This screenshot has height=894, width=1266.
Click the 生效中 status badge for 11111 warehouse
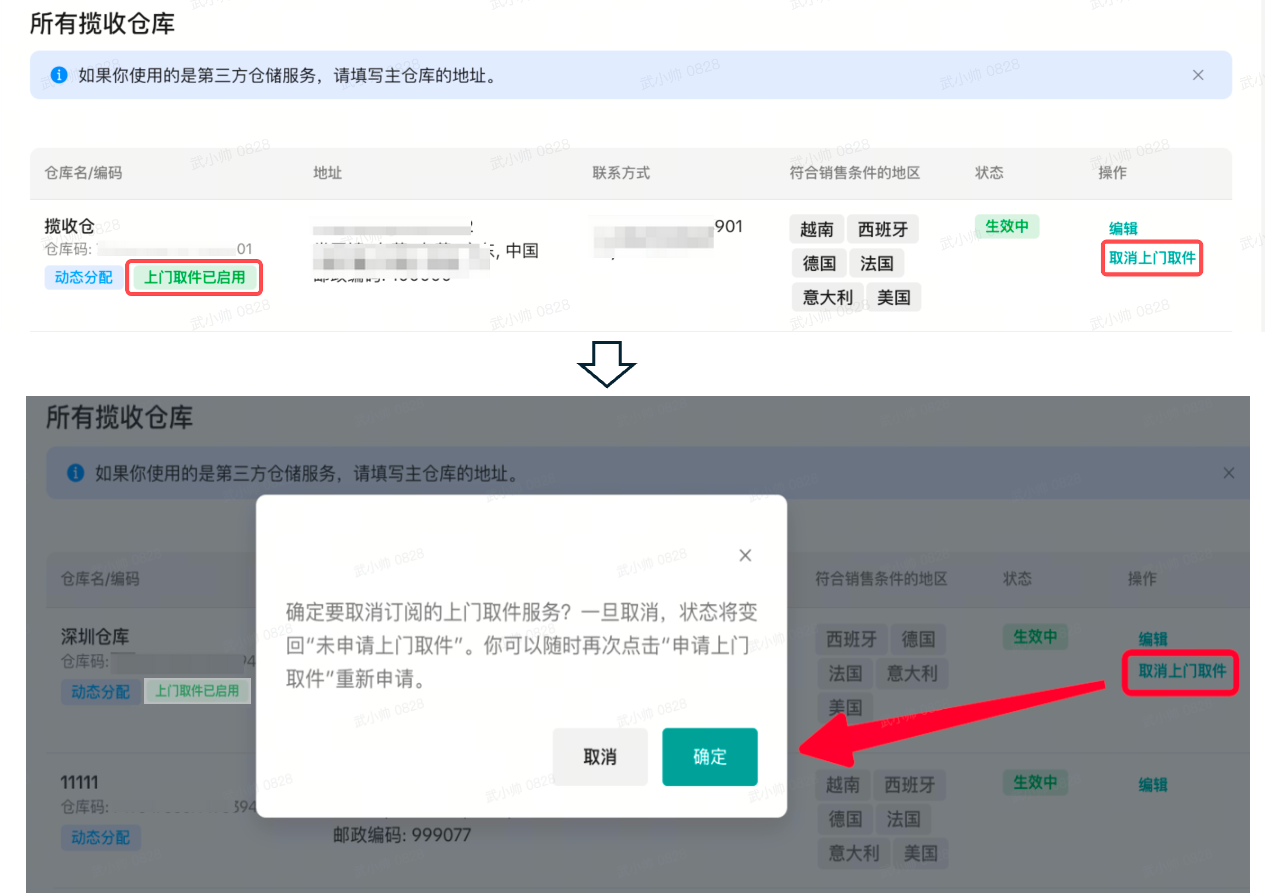click(x=1036, y=782)
